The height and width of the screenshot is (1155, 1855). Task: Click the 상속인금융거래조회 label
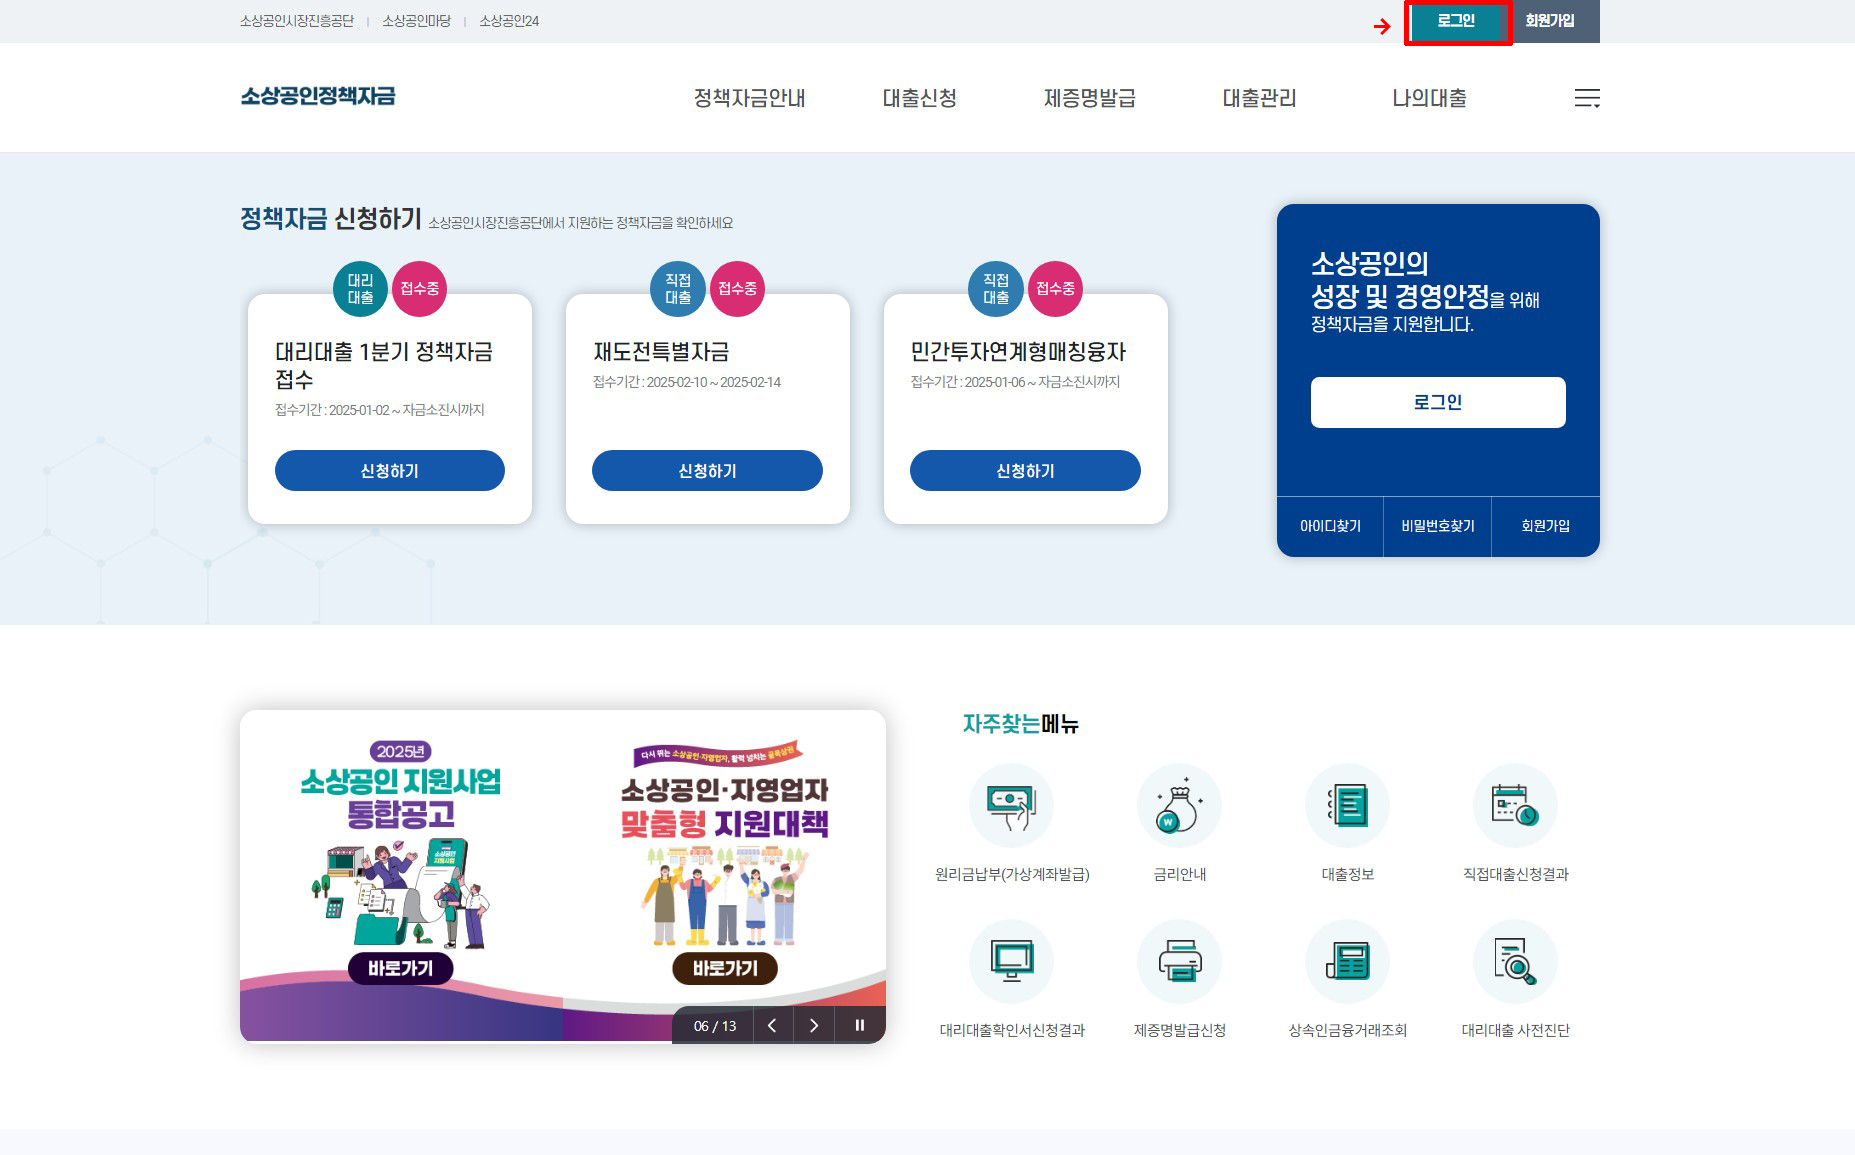click(1348, 1031)
